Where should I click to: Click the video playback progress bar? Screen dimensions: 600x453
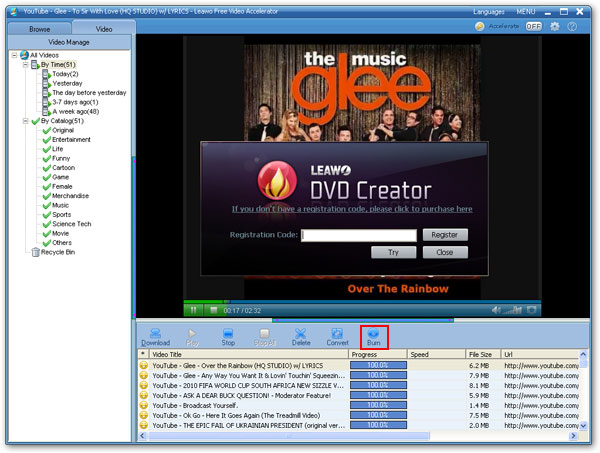(x=362, y=302)
